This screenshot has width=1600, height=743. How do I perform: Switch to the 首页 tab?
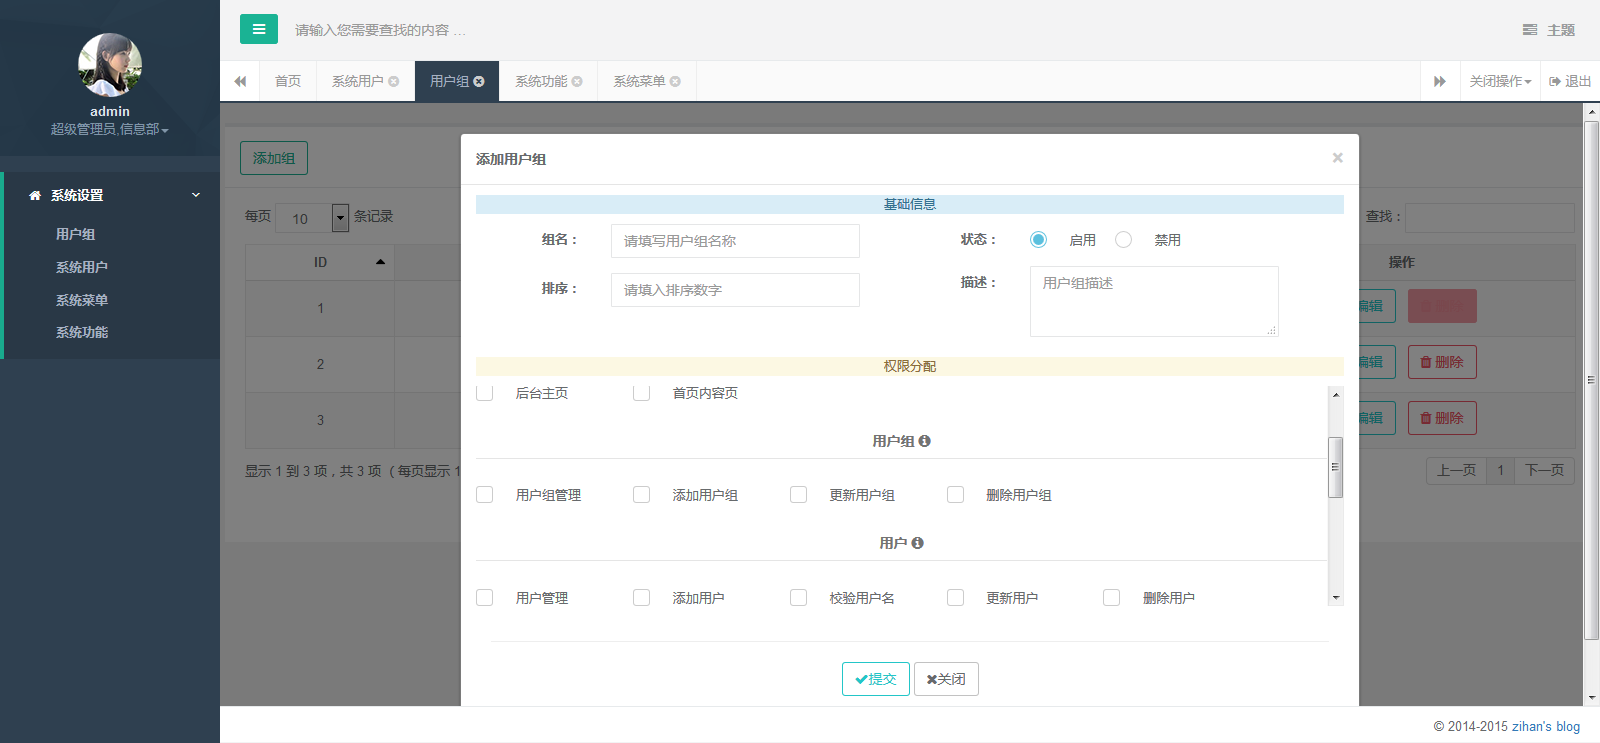pyautogui.click(x=288, y=81)
